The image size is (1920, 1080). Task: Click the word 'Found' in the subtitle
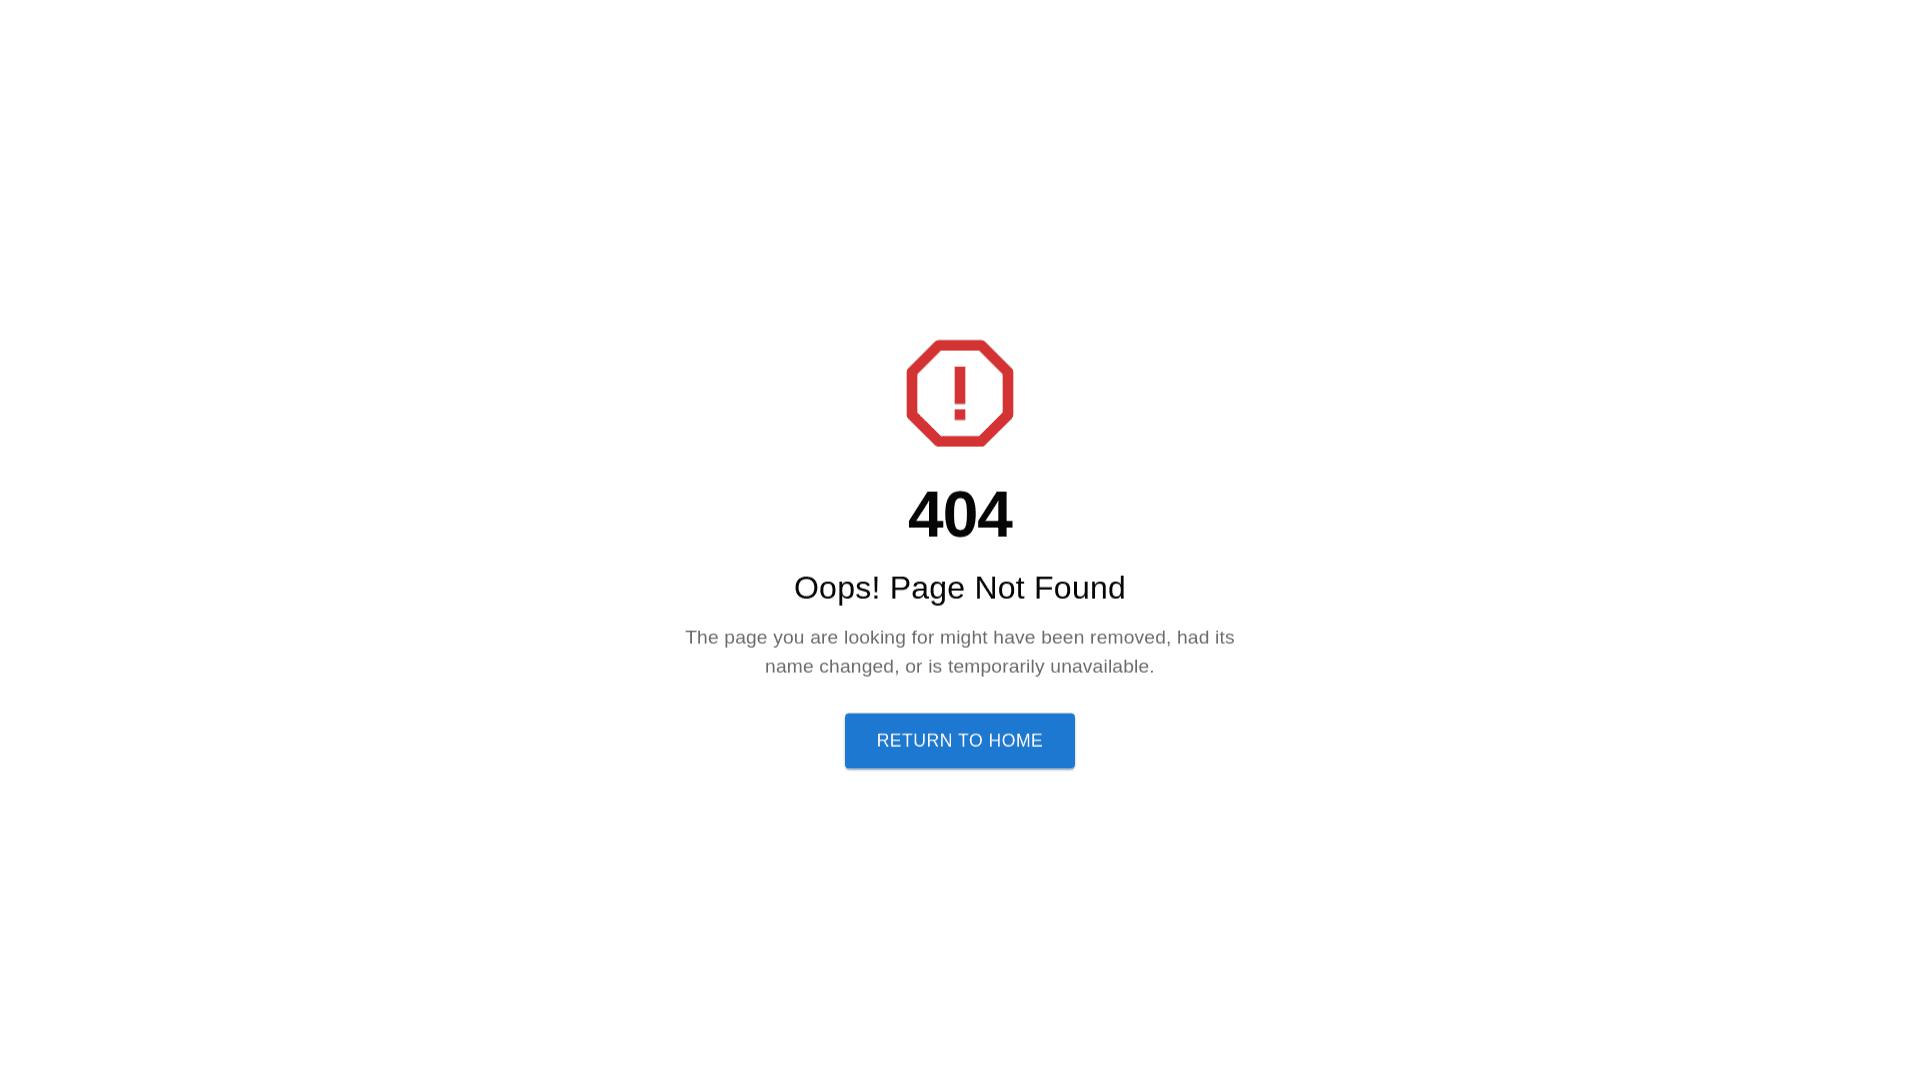tap(1080, 588)
